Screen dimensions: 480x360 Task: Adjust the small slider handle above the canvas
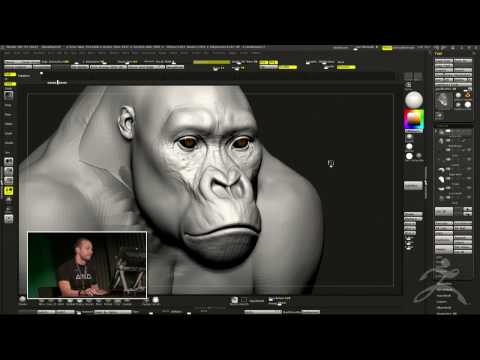coord(58,82)
